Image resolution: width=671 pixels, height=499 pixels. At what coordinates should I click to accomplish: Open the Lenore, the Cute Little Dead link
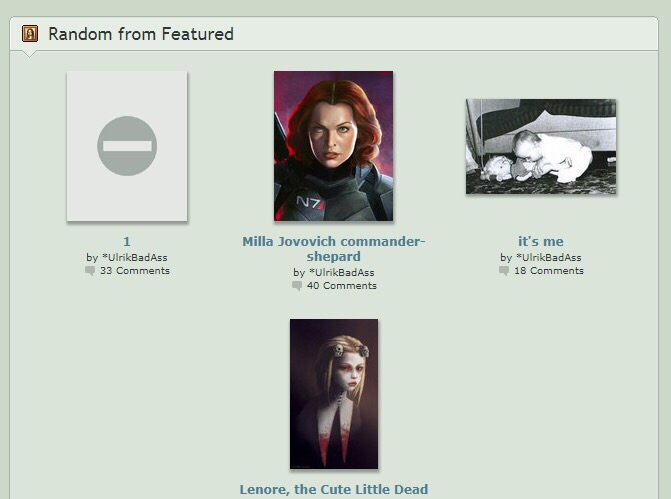334,489
